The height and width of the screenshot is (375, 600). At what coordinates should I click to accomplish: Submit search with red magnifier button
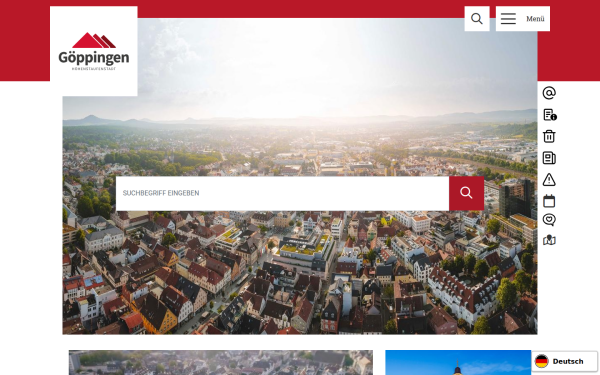[x=466, y=193]
